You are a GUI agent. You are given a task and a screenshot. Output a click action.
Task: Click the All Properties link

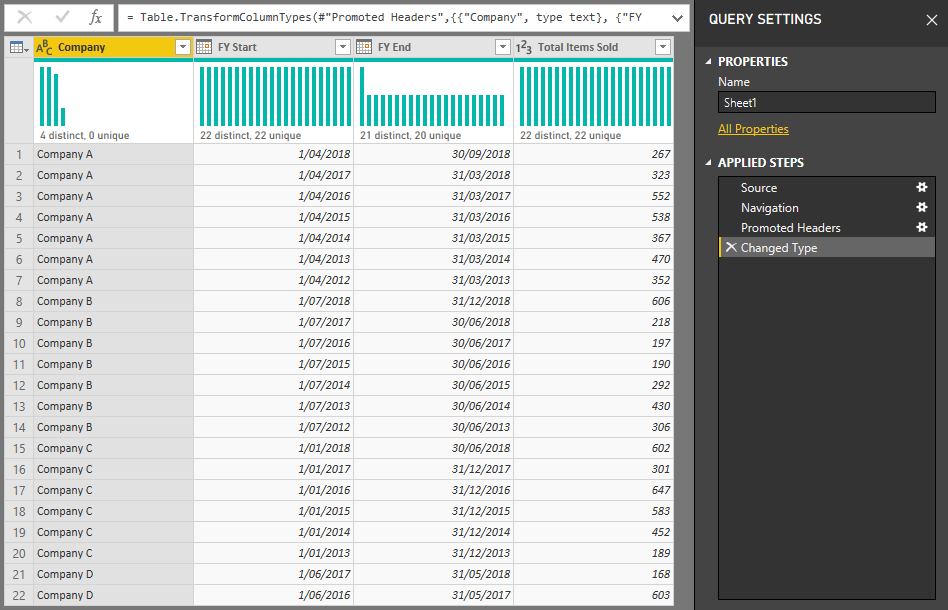click(x=753, y=128)
